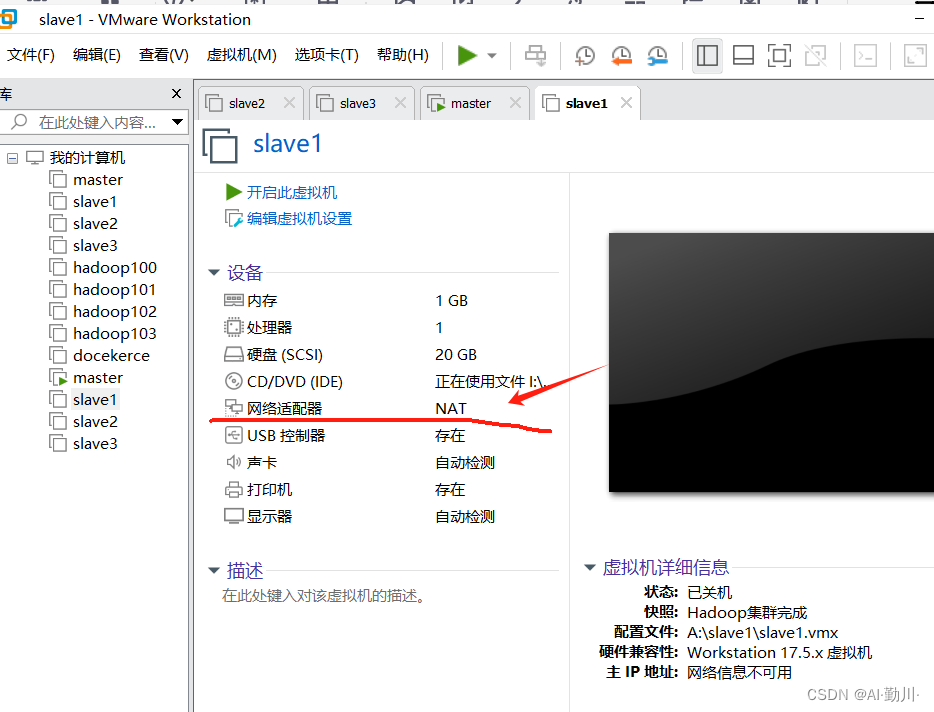Click the stretch guest display toolbar icon
Screen dimensions: 934x712
[x=916, y=55]
